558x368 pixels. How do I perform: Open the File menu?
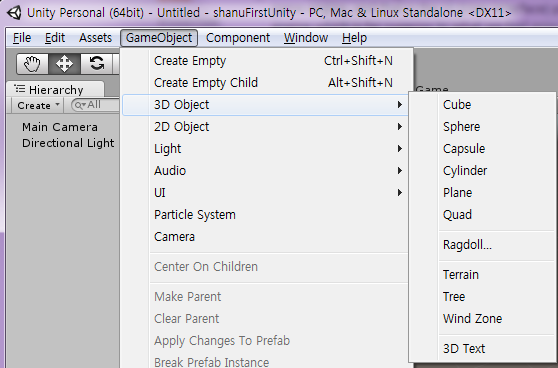pyautogui.click(x=22, y=38)
